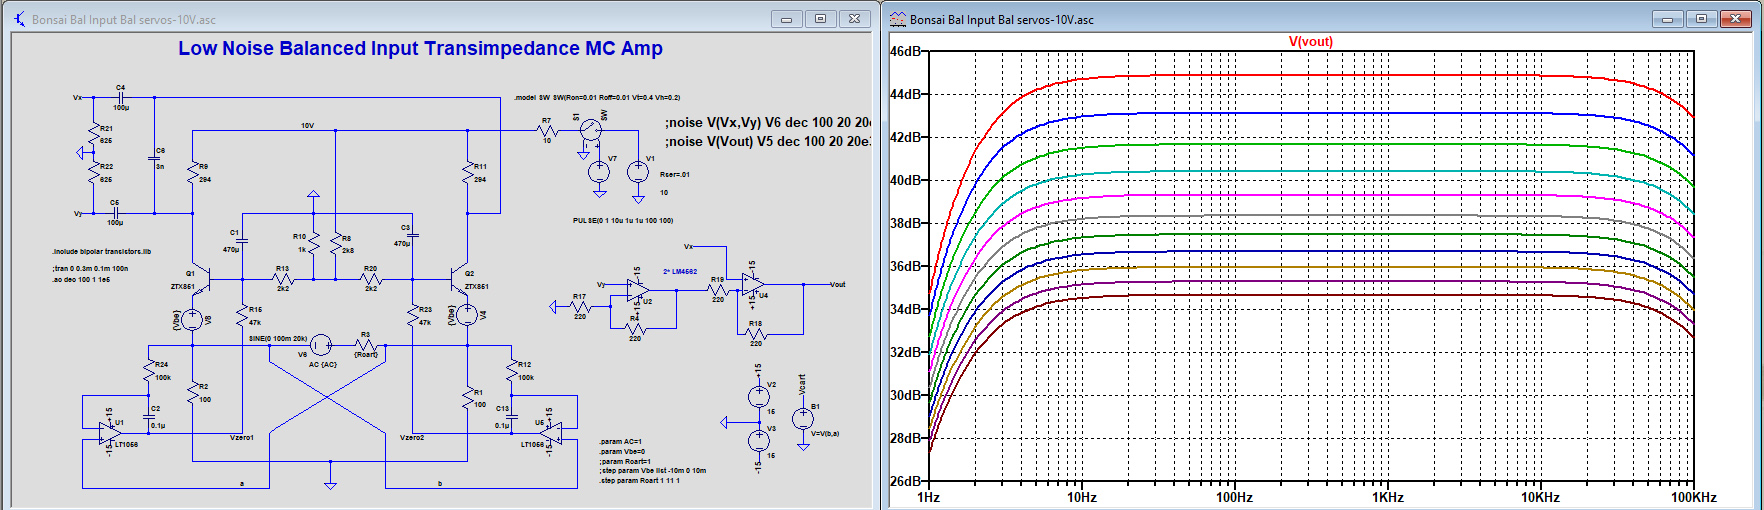Click the 'SINE(0 100m 20k)' source value
This screenshot has width=1764, height=510.
[277, 339]
